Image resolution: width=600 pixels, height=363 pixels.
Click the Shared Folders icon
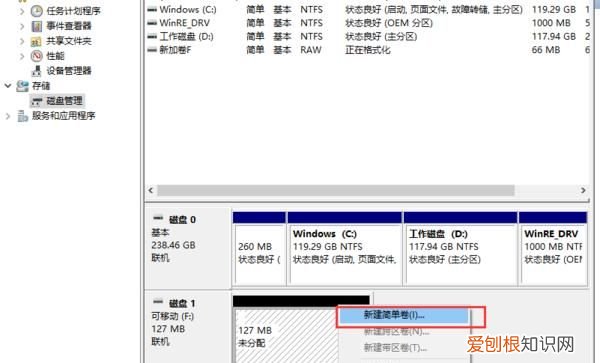pyautogui.click(x=36, y=41)
